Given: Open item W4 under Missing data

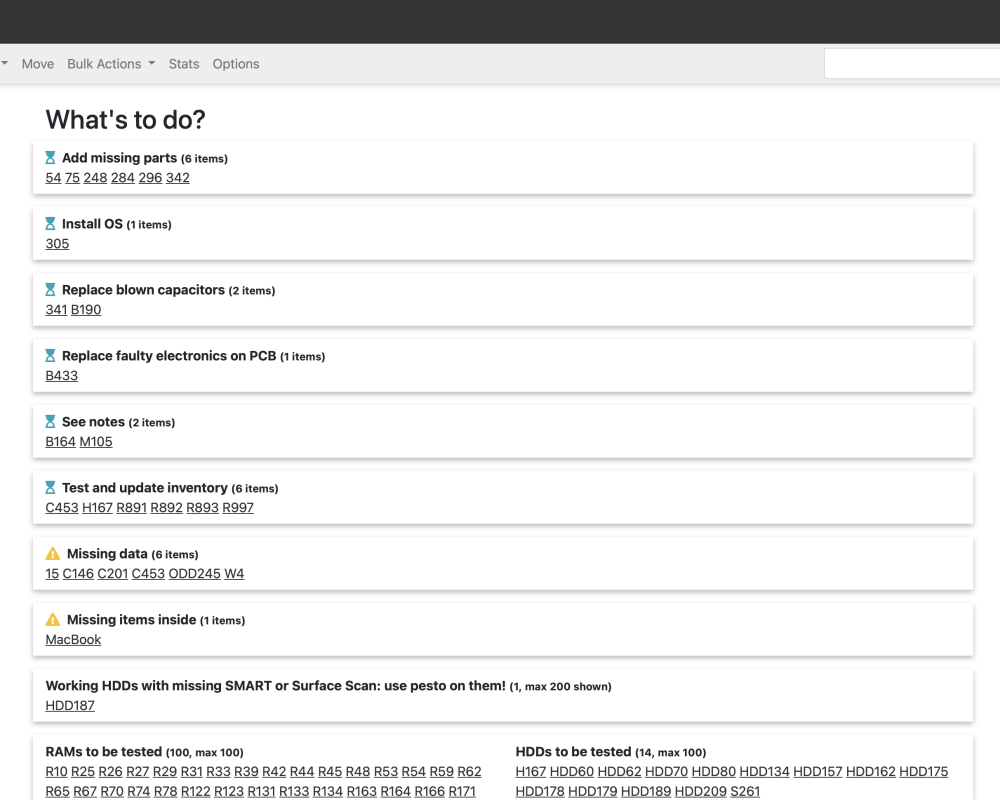Looking at the screenshot, I should click(234, 574).
